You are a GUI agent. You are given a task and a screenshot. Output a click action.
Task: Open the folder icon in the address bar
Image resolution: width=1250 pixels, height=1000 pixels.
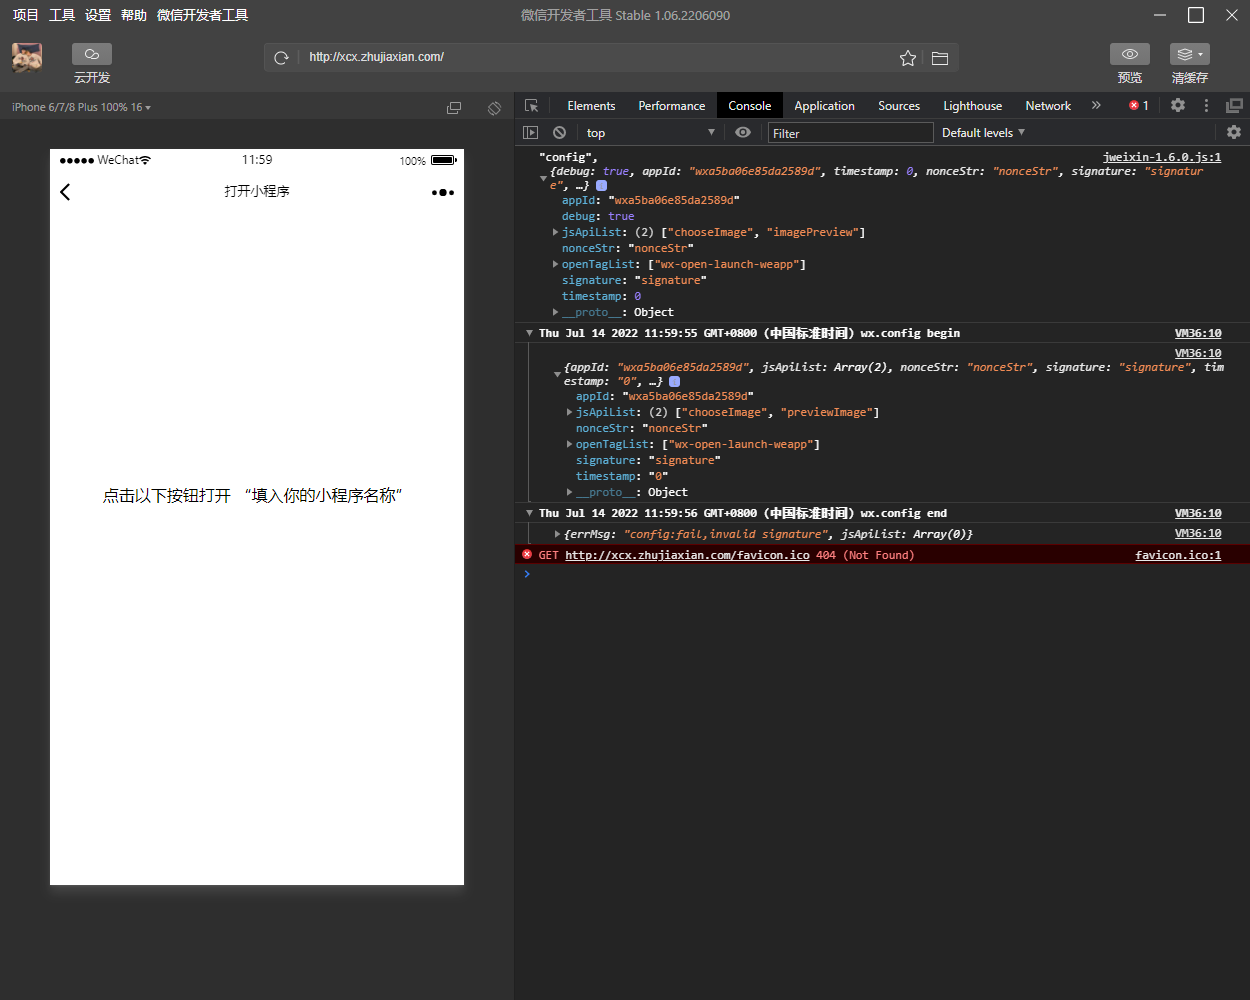[940, 58]
